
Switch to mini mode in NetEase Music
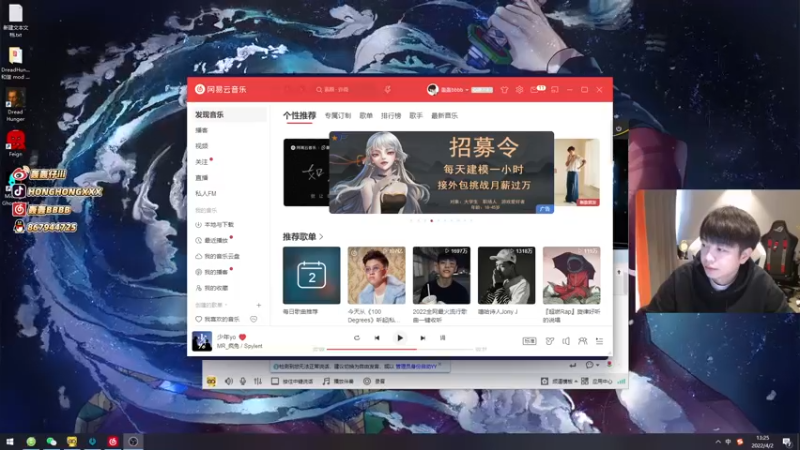tap(555, 90)
